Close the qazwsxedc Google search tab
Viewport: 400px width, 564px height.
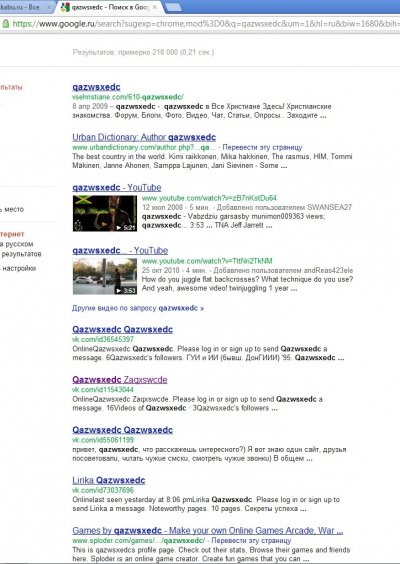[154, 7]
